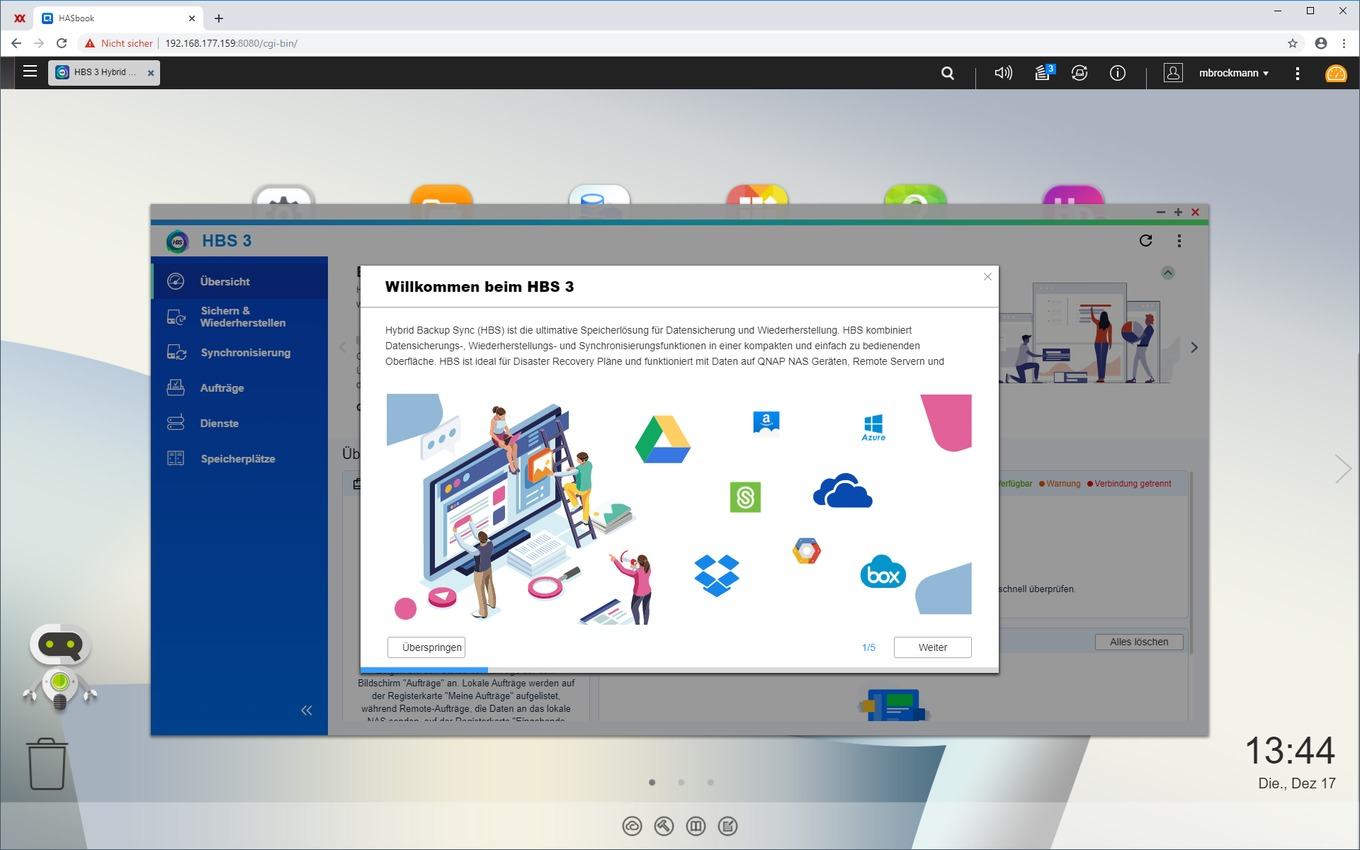Click the Alles löschen button
Screen dimensions: 1360x850
(x=1139, y=642)
